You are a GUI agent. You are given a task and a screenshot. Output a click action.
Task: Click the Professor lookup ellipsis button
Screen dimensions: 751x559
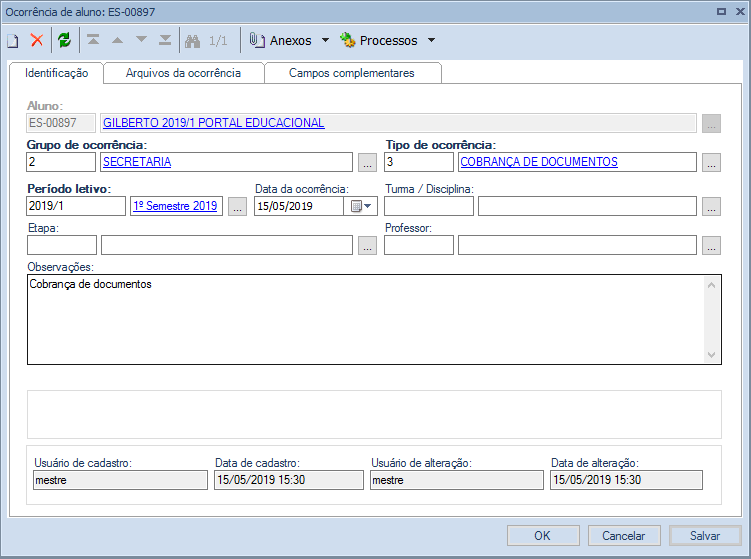(x=711, y=246)
